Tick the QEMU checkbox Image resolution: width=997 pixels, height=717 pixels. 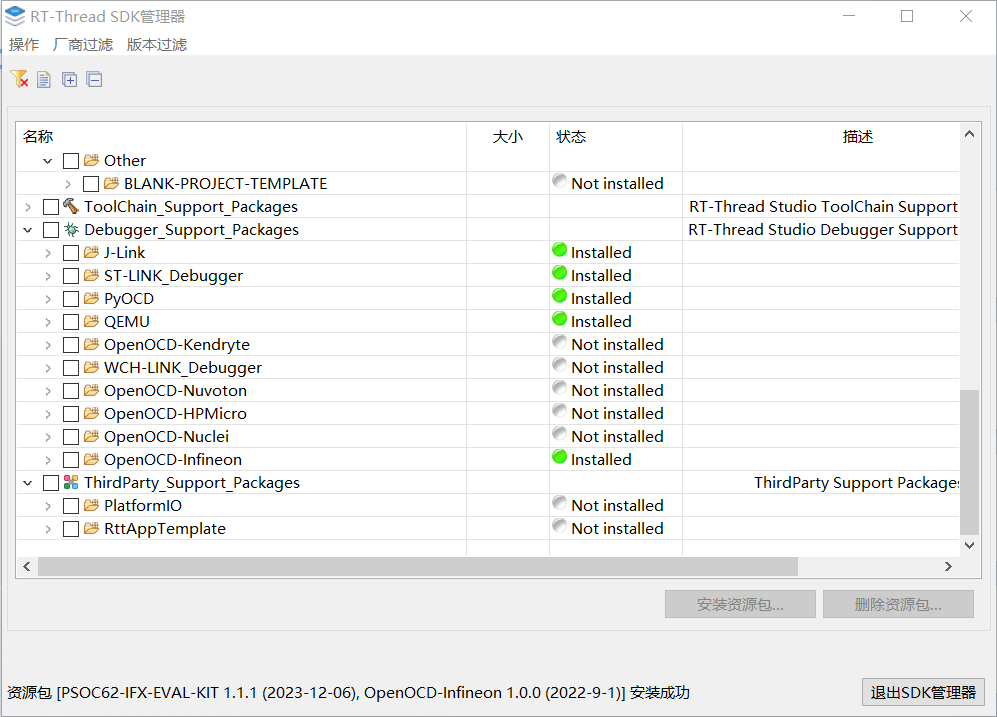click(x=71, y=322)
